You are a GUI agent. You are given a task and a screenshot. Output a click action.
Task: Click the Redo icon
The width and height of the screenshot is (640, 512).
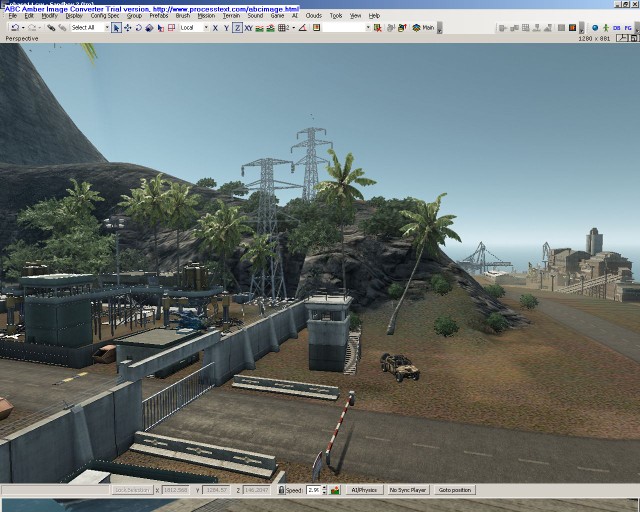tap(32, 28)
